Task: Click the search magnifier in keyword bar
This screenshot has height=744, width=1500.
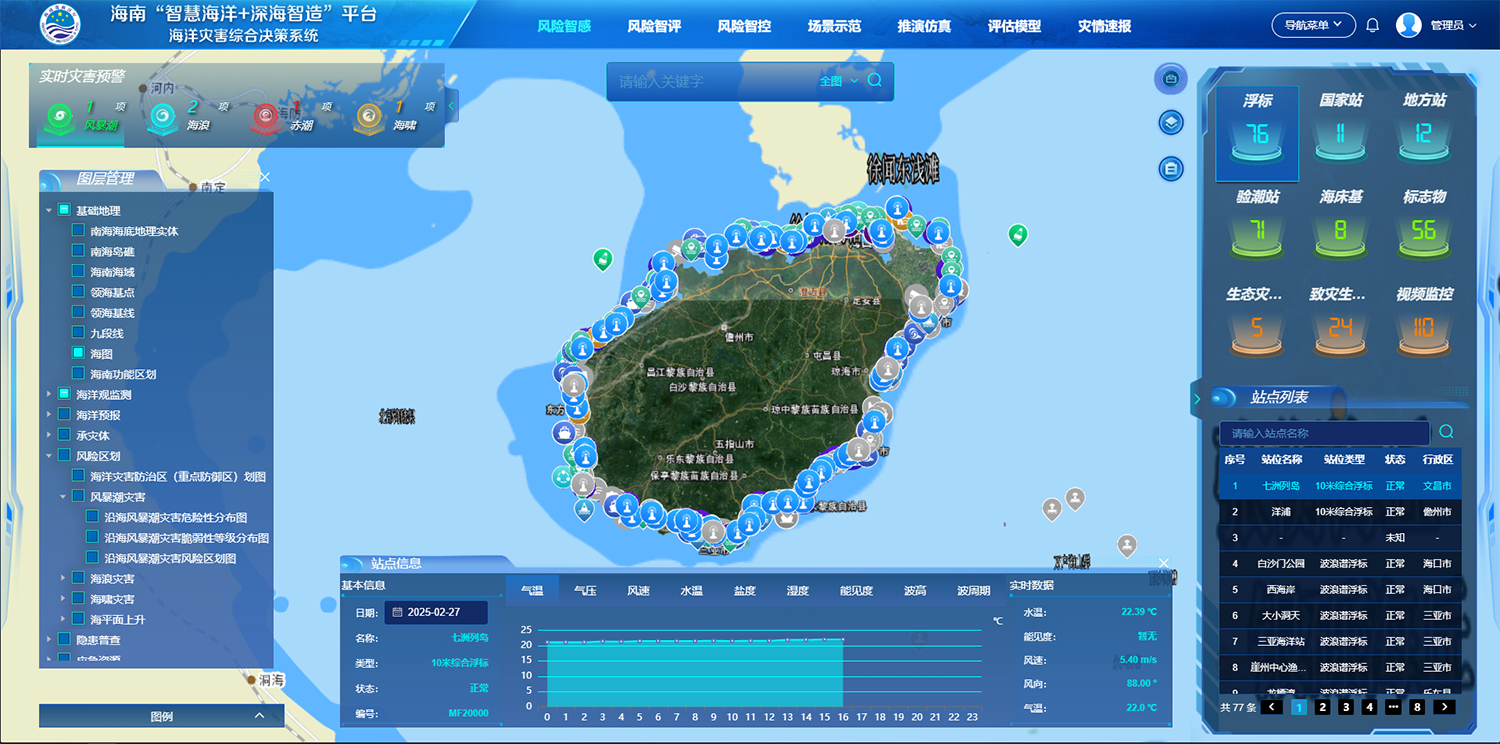Action: pyautogui.click(x=875, y=81)
